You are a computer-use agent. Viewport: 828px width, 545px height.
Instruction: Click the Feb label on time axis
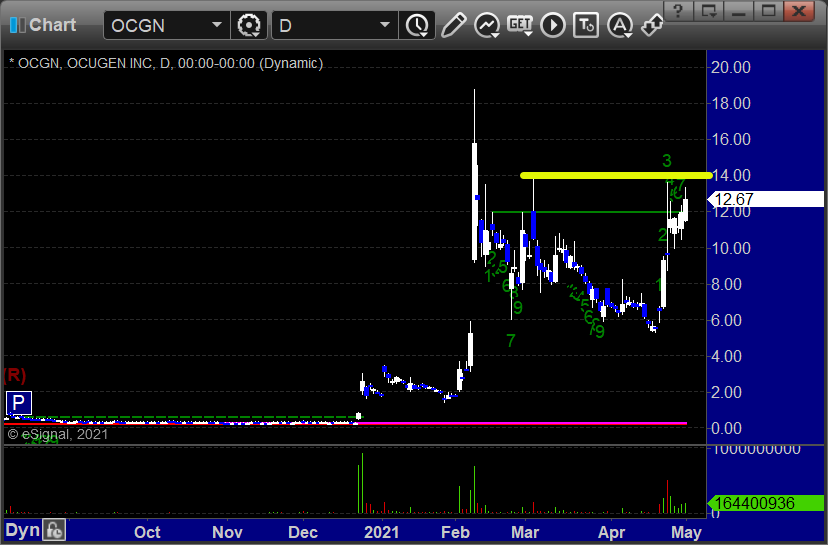[455, 532]
